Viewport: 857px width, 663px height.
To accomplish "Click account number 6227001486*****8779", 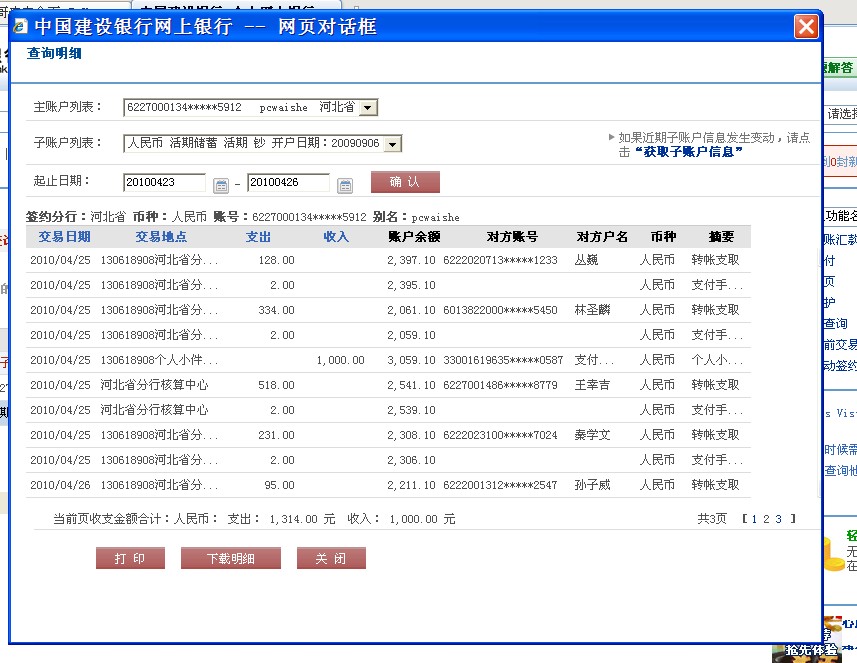I will (x=500, y=385).
